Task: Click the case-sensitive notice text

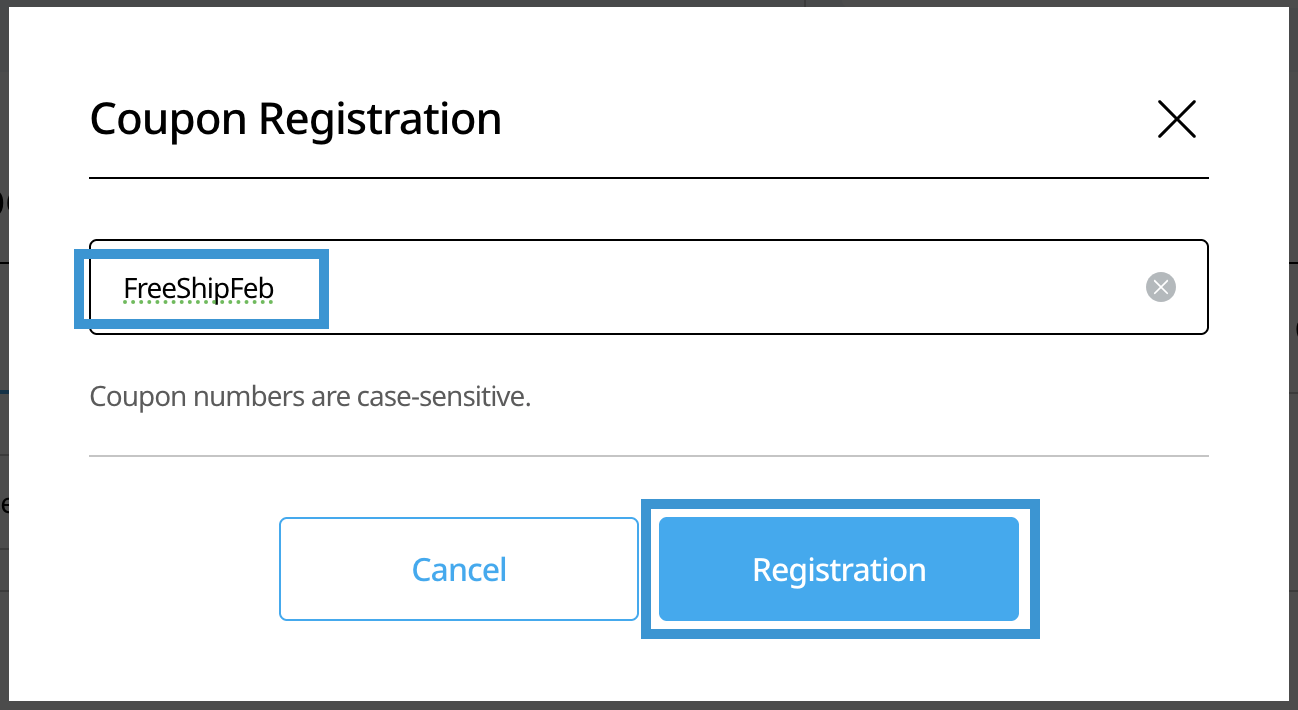Action: [310, 397]
